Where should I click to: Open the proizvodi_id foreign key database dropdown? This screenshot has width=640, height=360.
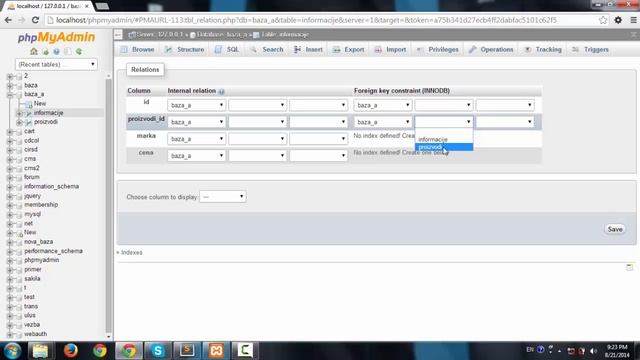(382, 122)
